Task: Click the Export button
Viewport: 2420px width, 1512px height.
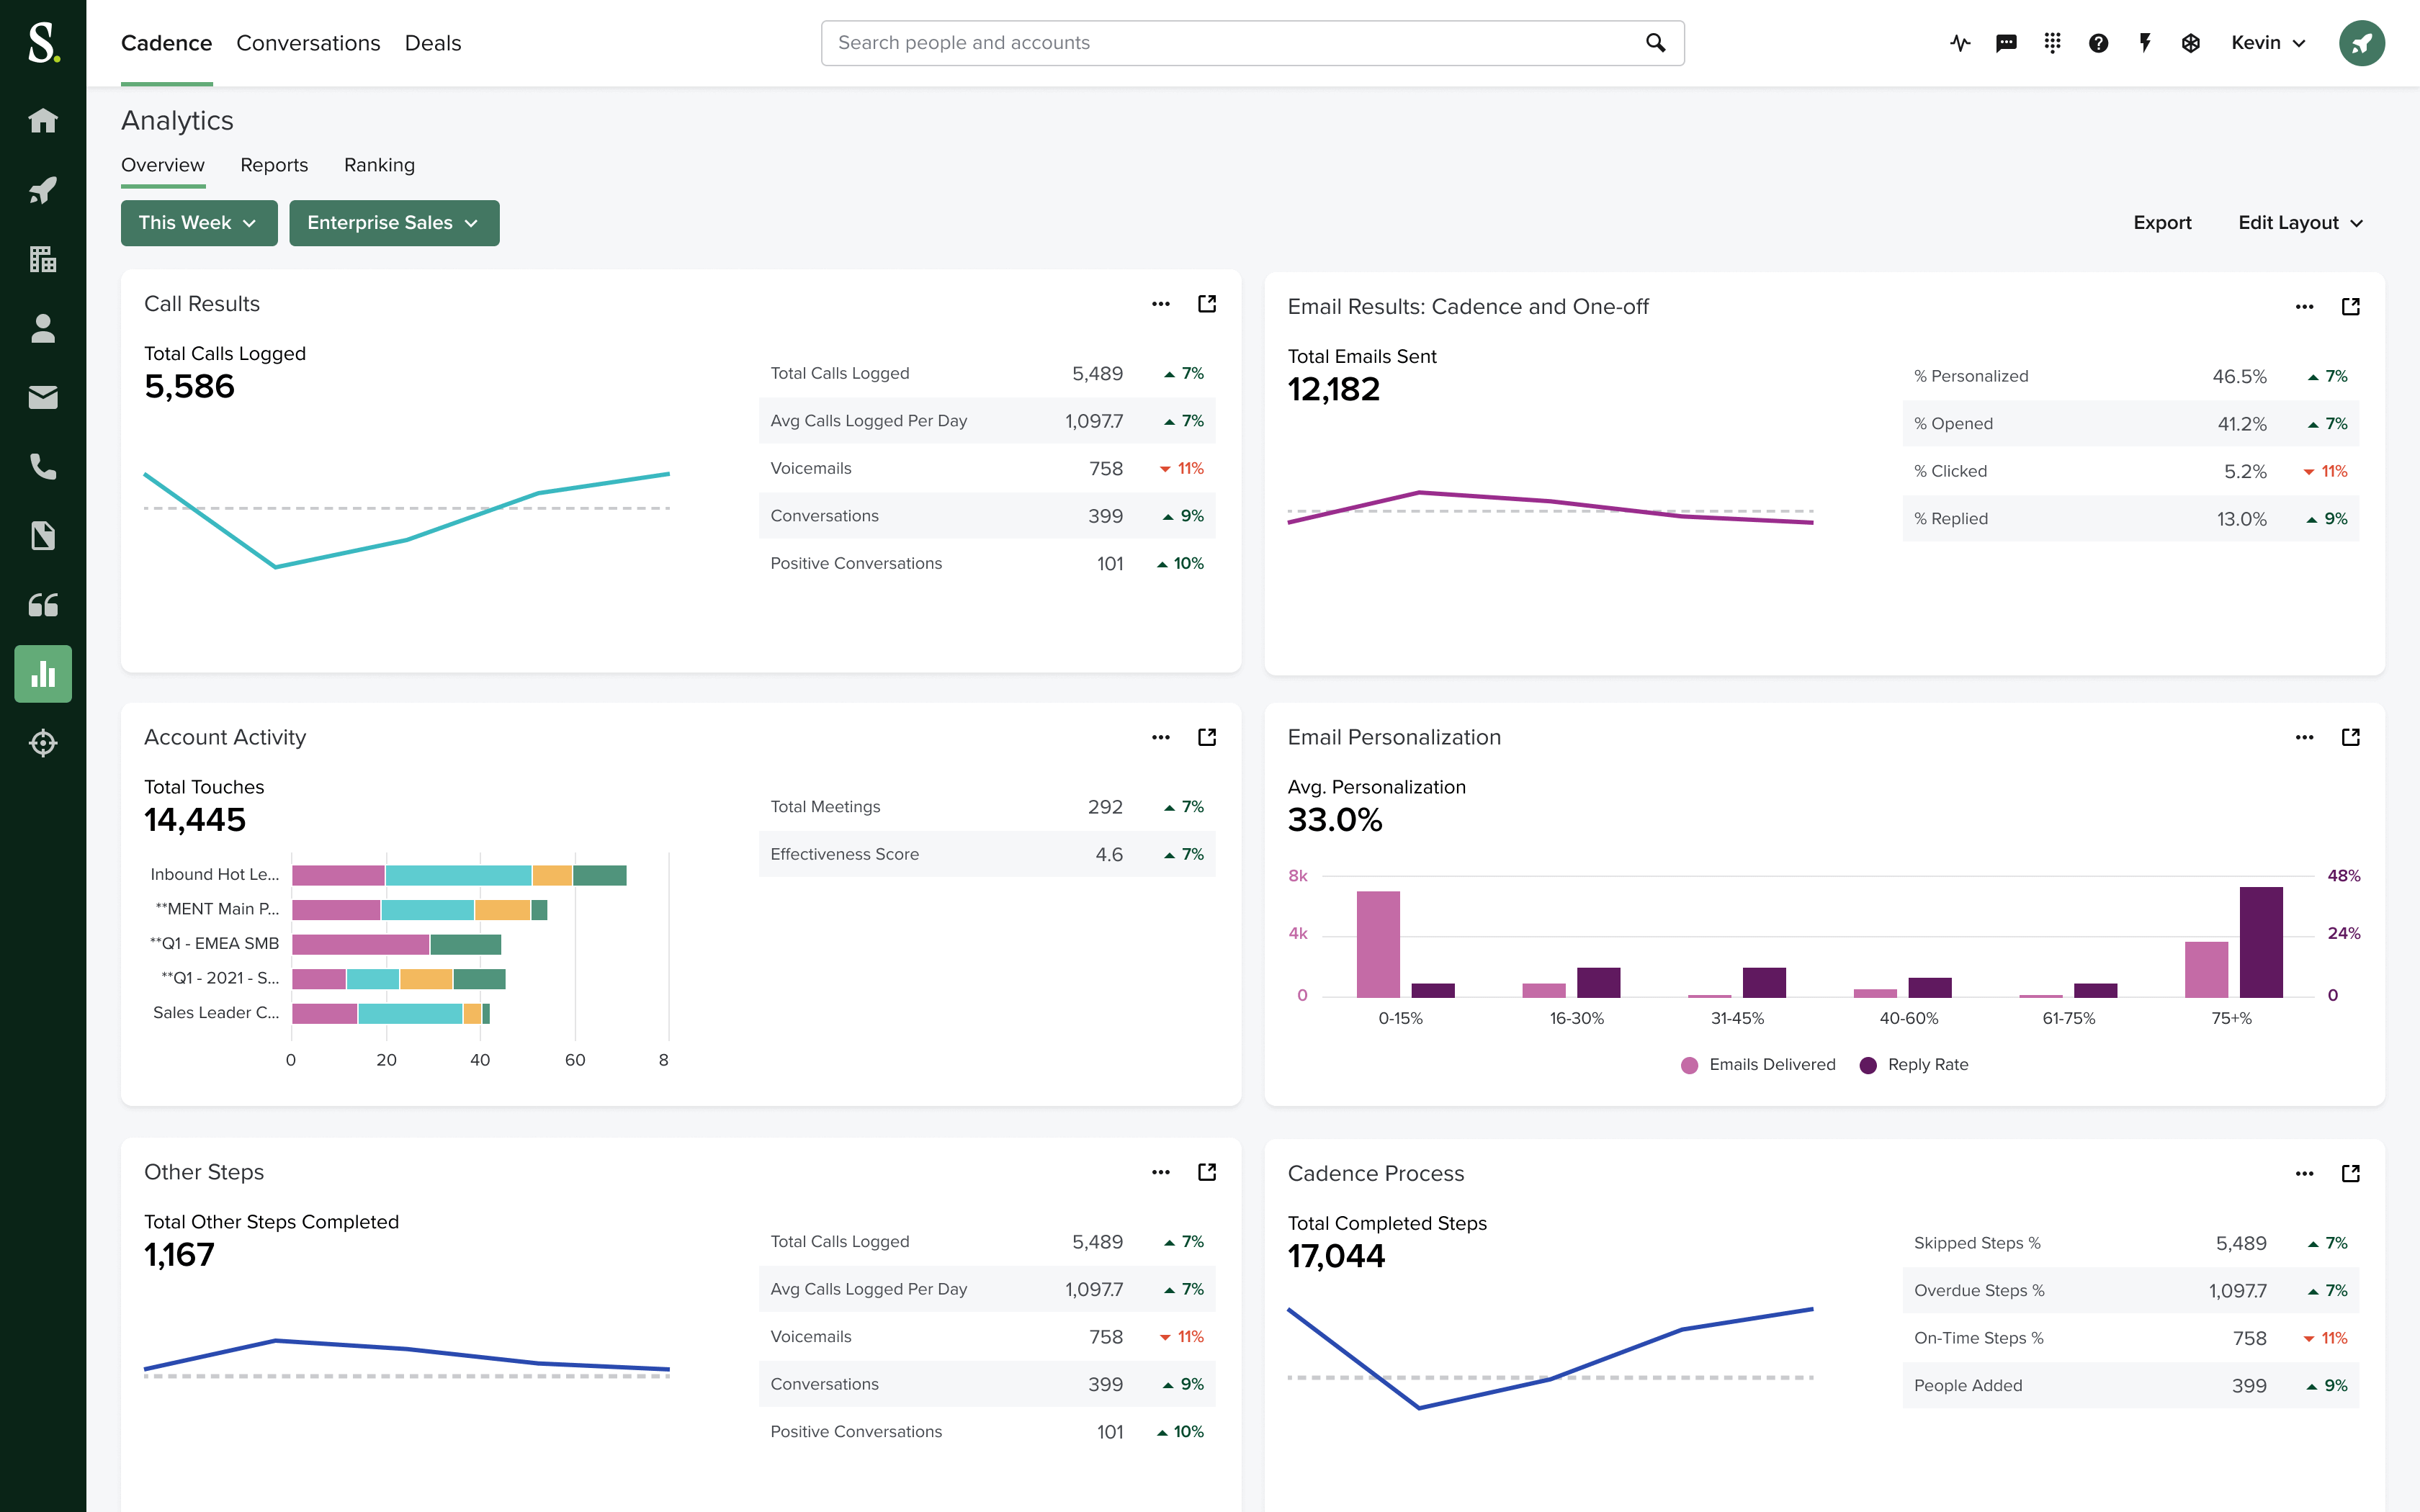Action: click(2162, 222)
